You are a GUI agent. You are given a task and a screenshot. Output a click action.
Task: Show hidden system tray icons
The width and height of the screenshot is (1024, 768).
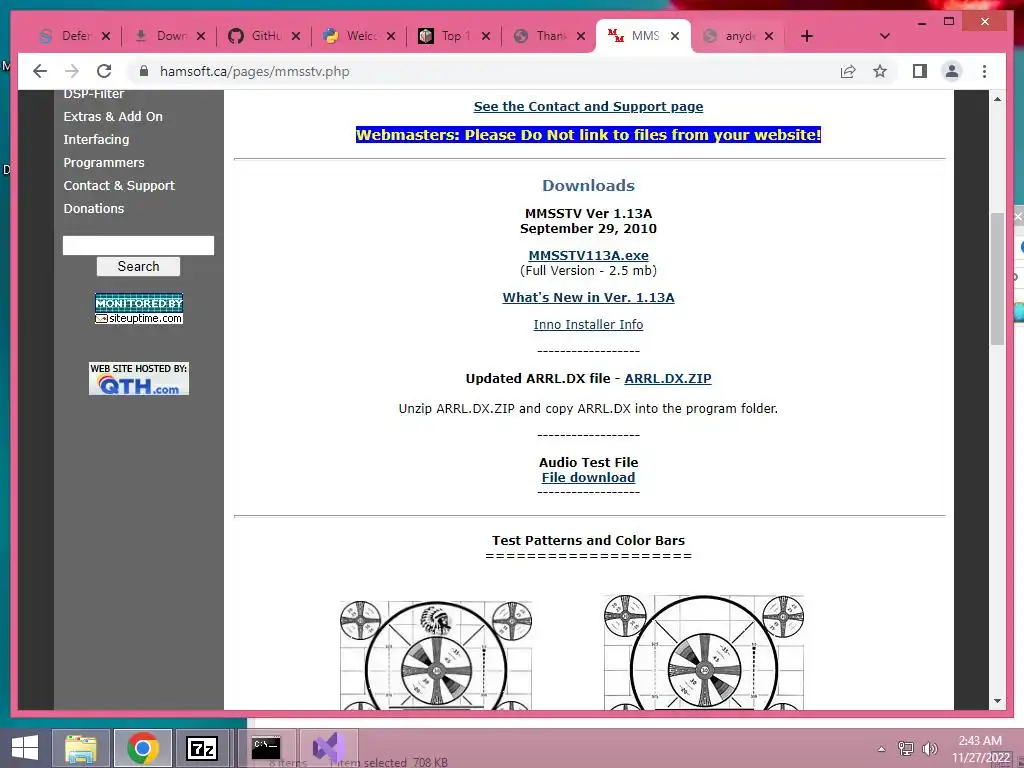point(882,749)
